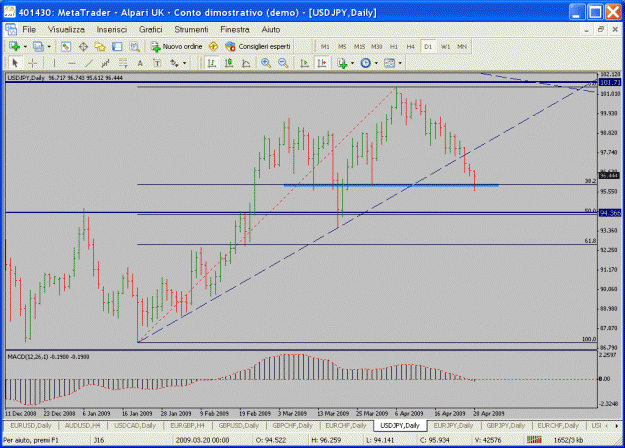Open the Finestra menu
This screenshot has width=625, height=448.
(x=235, y=29)
